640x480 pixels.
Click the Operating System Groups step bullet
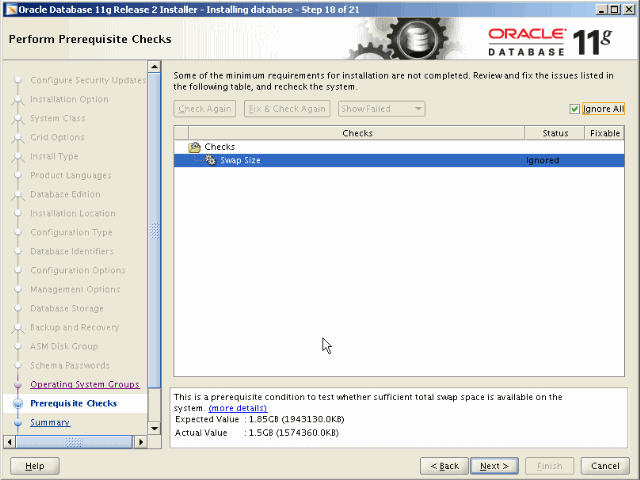[18, 384]
